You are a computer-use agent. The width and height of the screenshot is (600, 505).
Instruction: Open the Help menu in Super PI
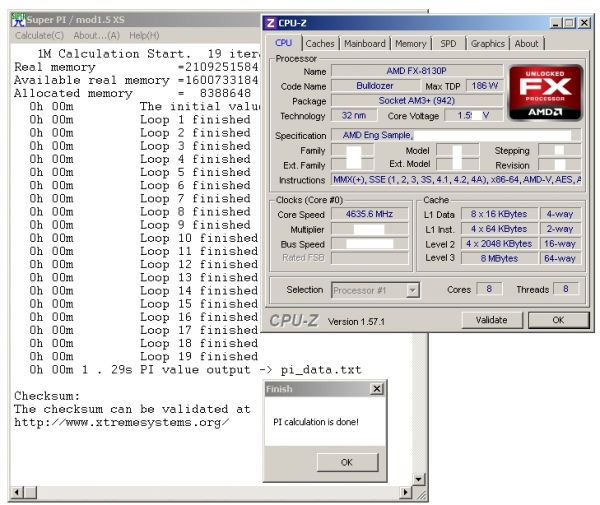[144, 35]
